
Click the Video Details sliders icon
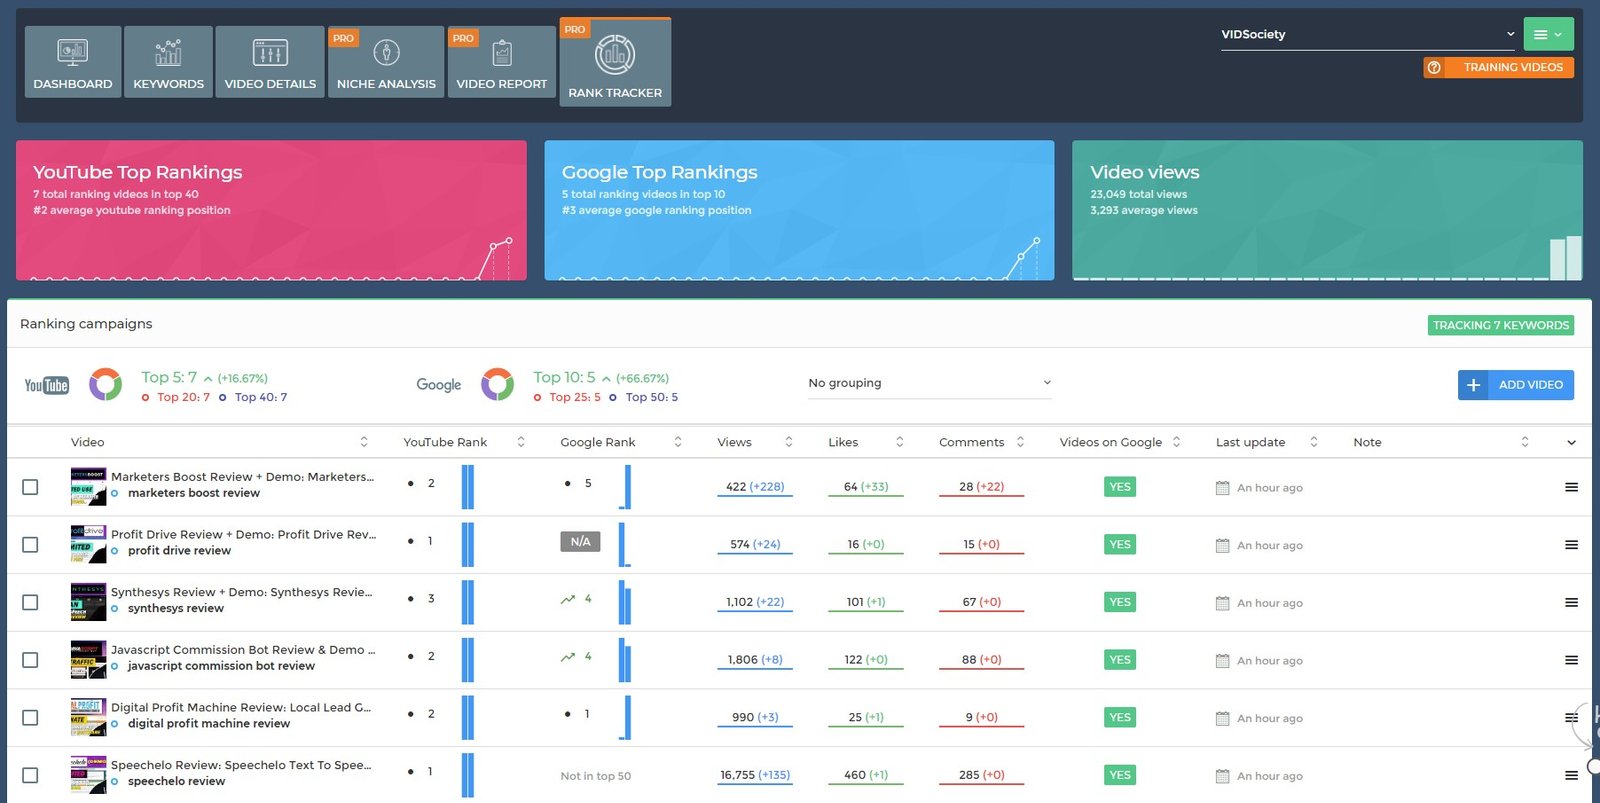pos(270,52)
